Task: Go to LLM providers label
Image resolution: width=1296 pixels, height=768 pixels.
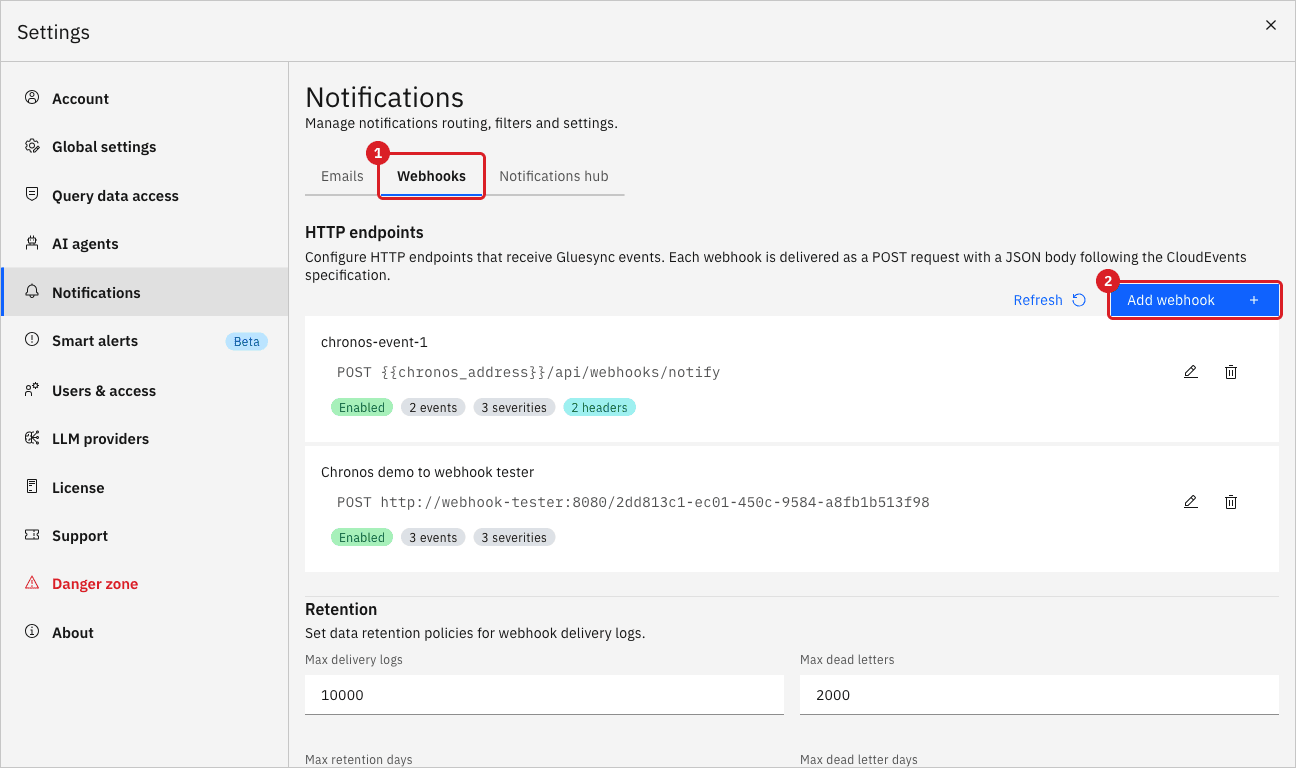Action: [100, 438]
